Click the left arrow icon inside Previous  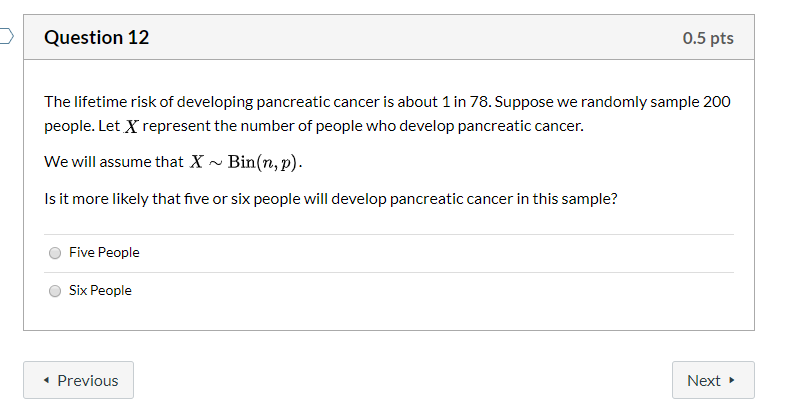click(47, 380)
